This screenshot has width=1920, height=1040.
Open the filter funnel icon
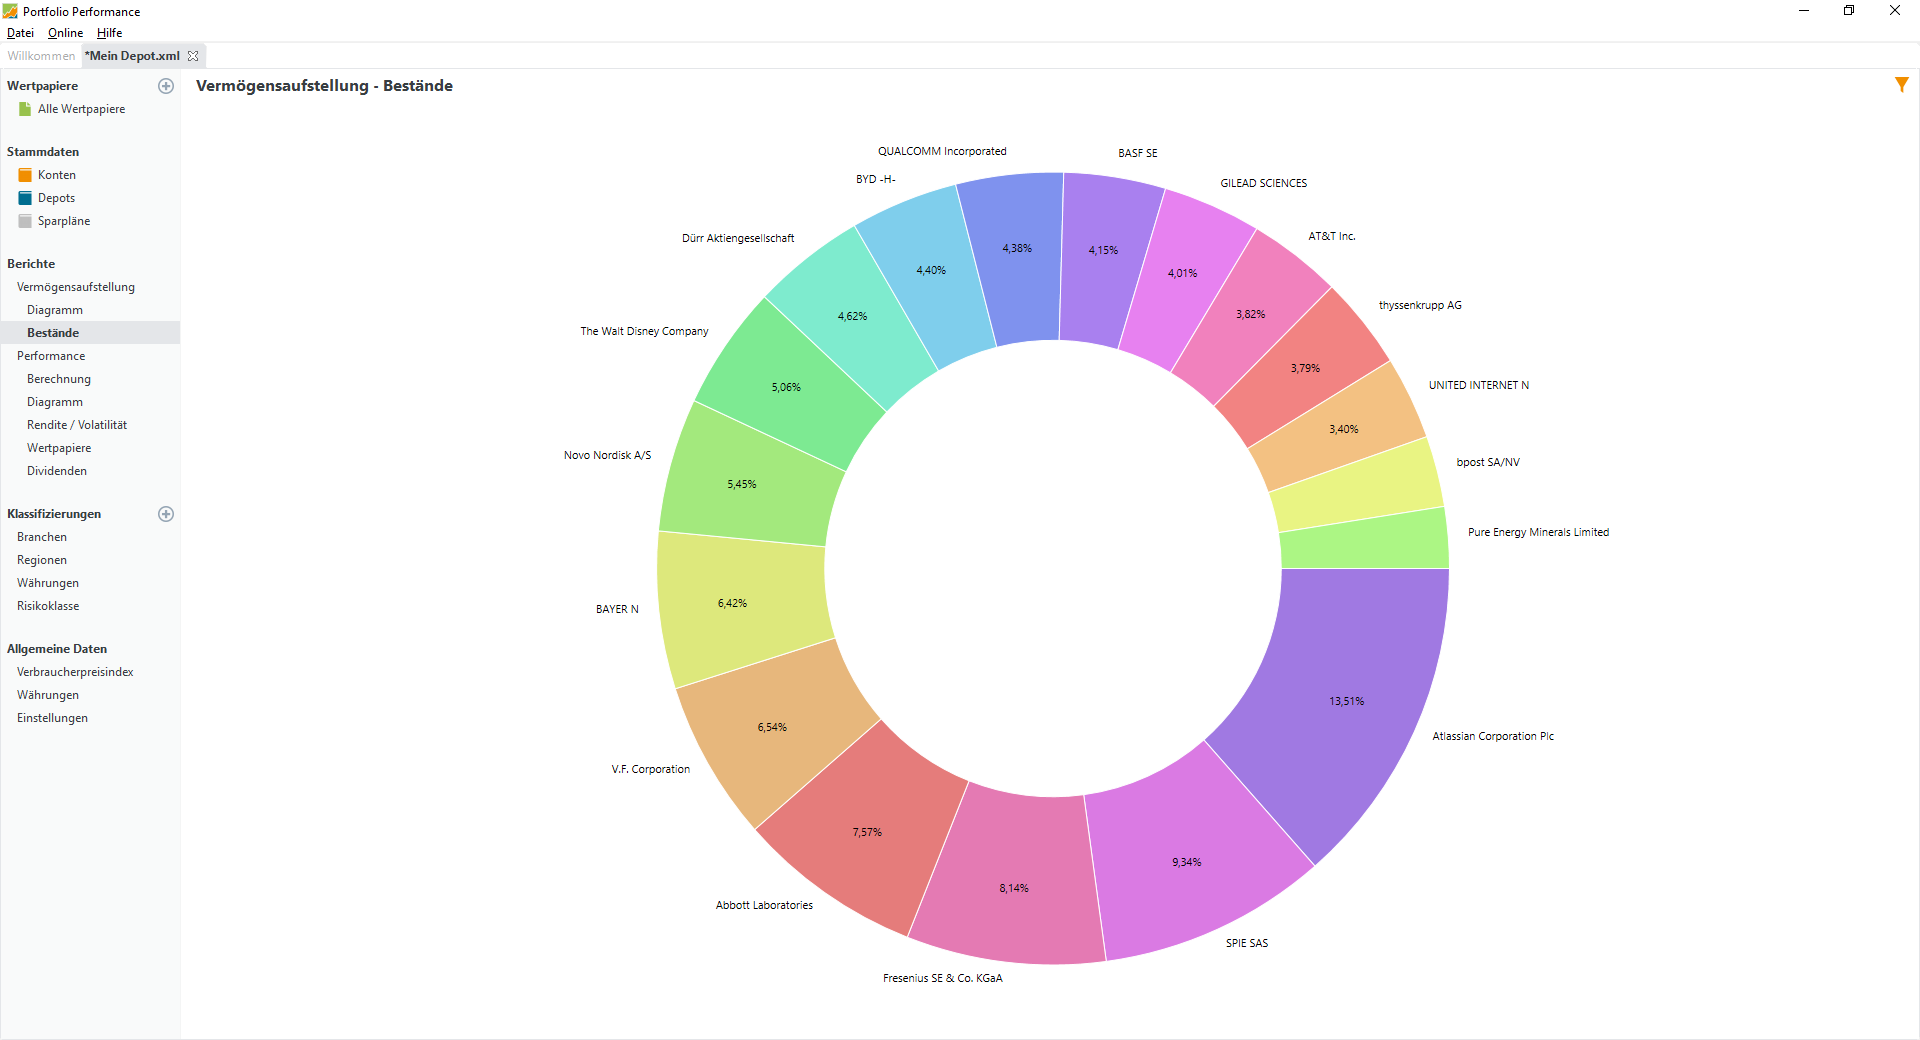[1901, 85]
